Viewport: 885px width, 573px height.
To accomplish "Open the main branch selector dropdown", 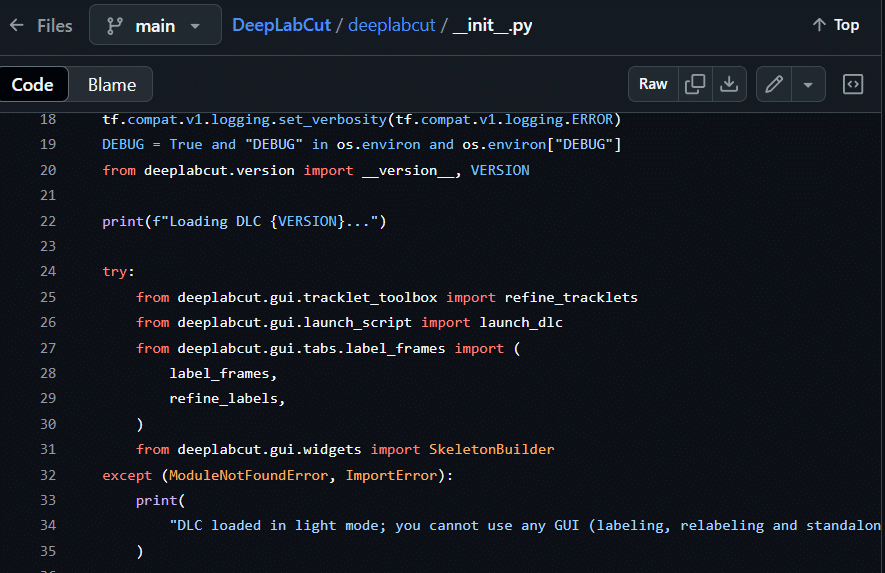I will (155, 25).
